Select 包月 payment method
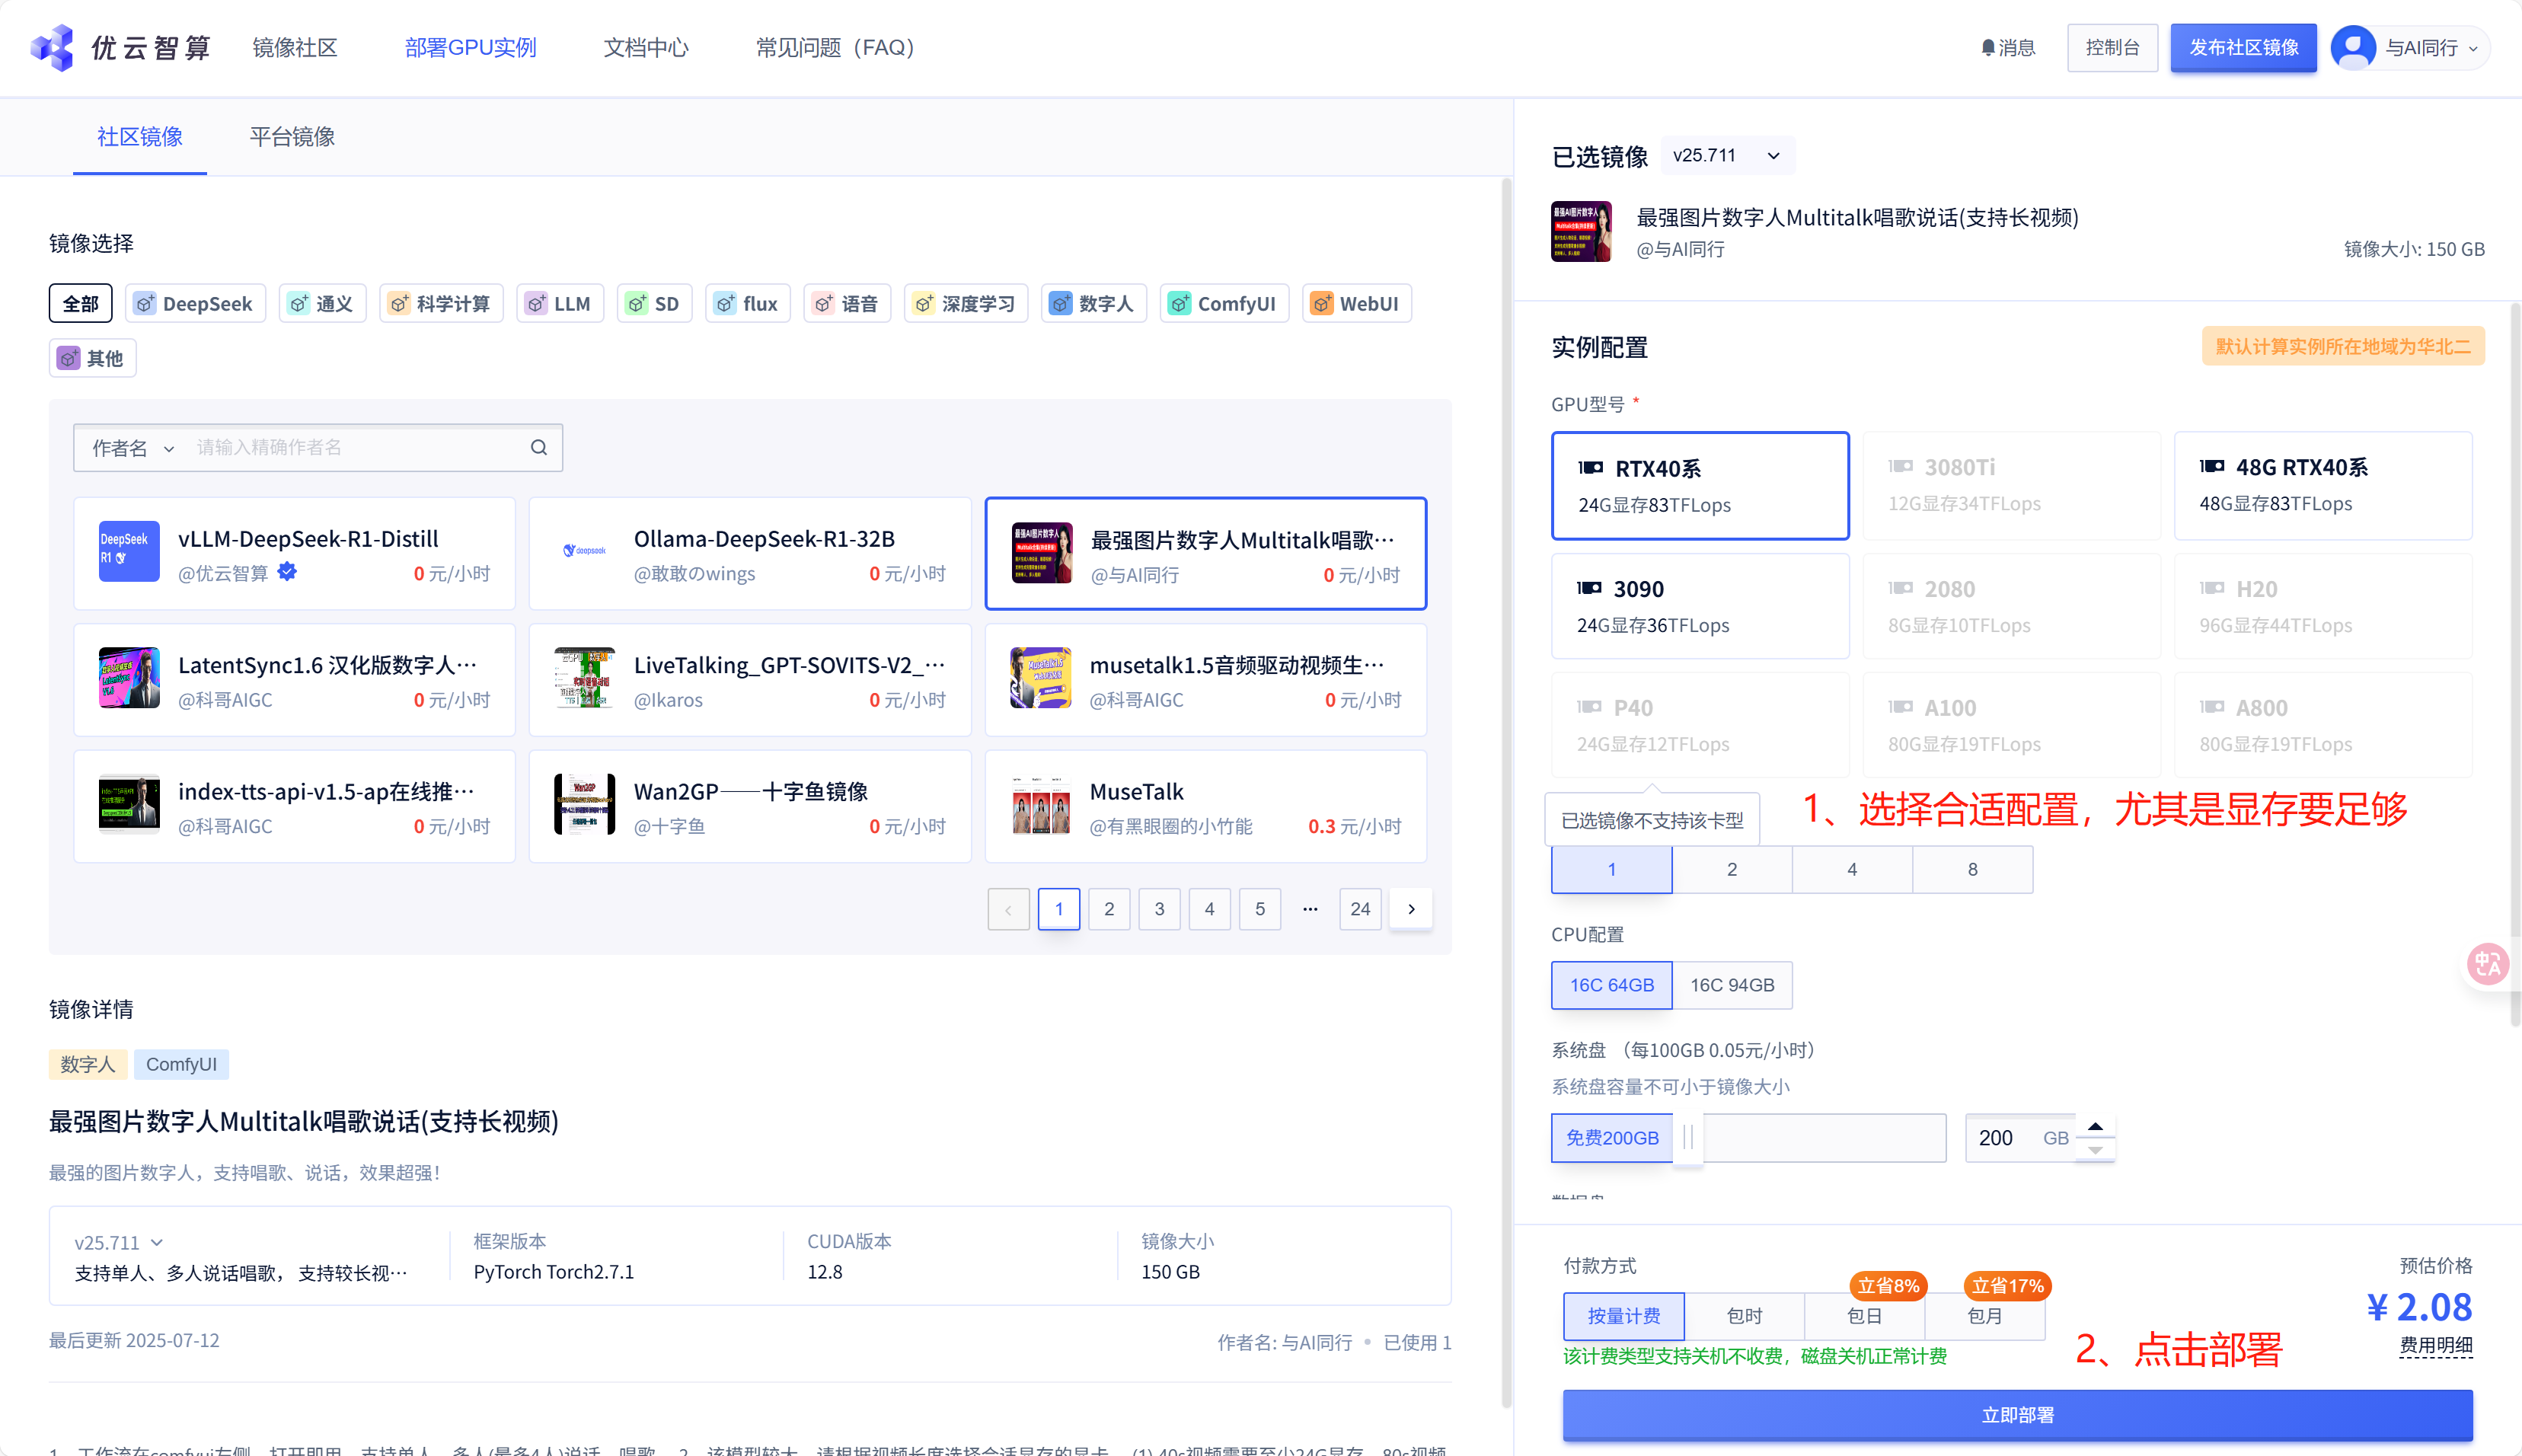 [1985, 1316]
